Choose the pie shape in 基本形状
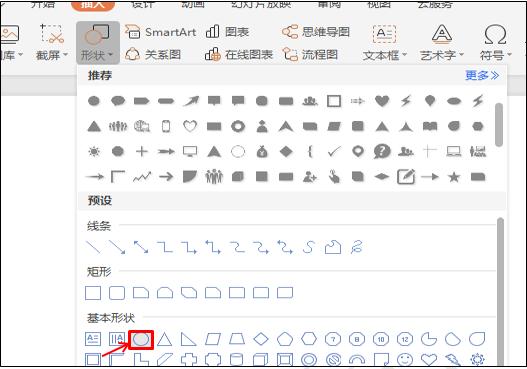 point(429,339)
